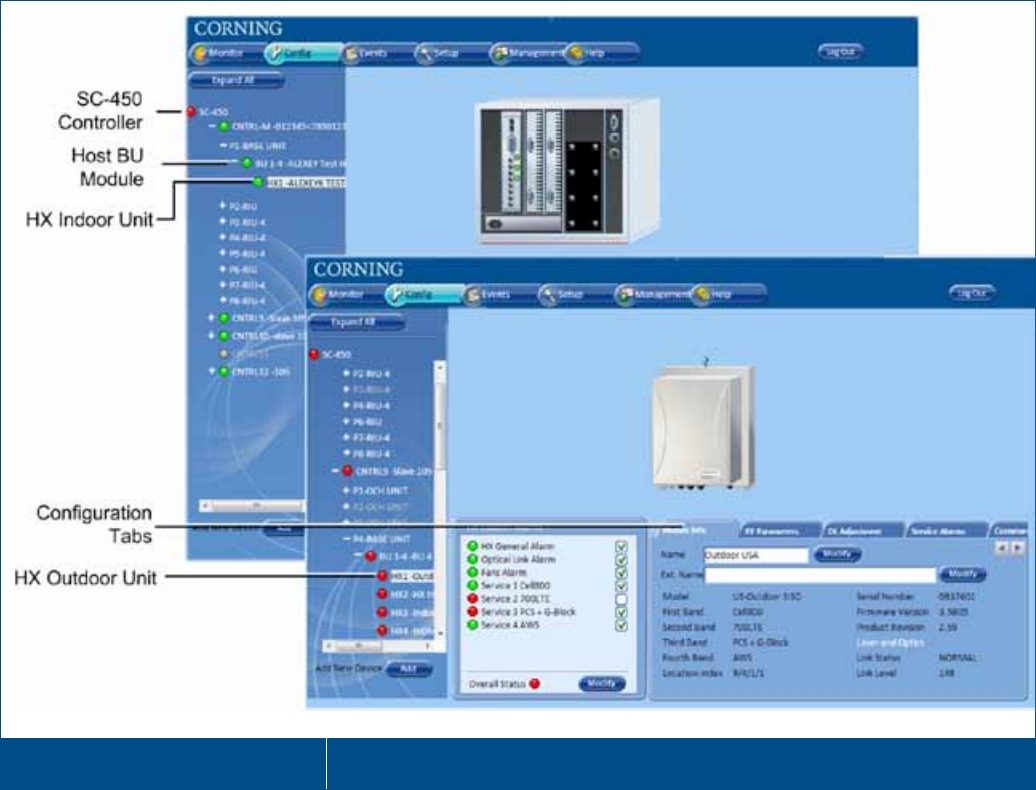Log out of the front window
1036x790 pixels.
click(972, 293)
